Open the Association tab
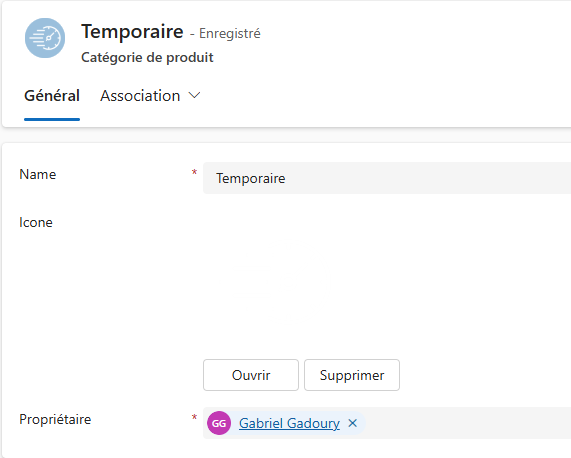Image resolution: width=571 pixels, height=458 pixels. (x=140, y=96)
